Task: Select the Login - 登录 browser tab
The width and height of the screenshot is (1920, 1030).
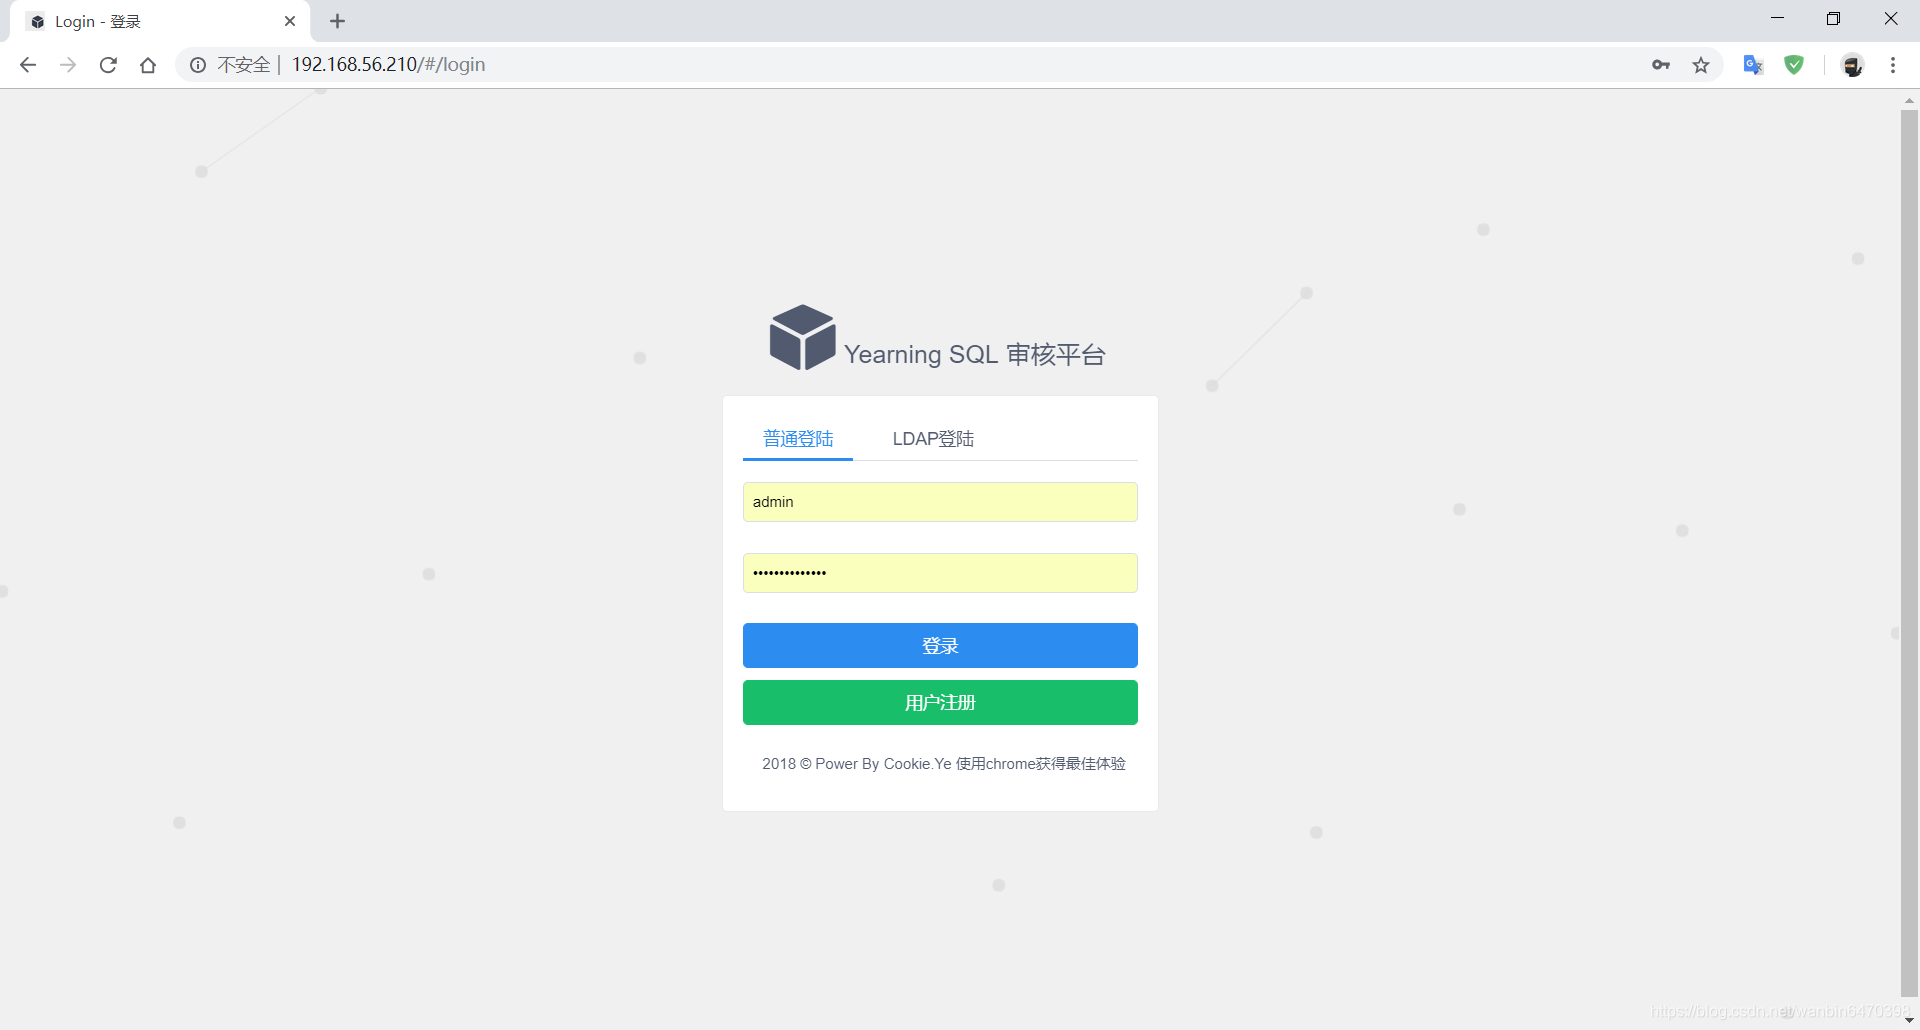Action: (x=160, y=21)
